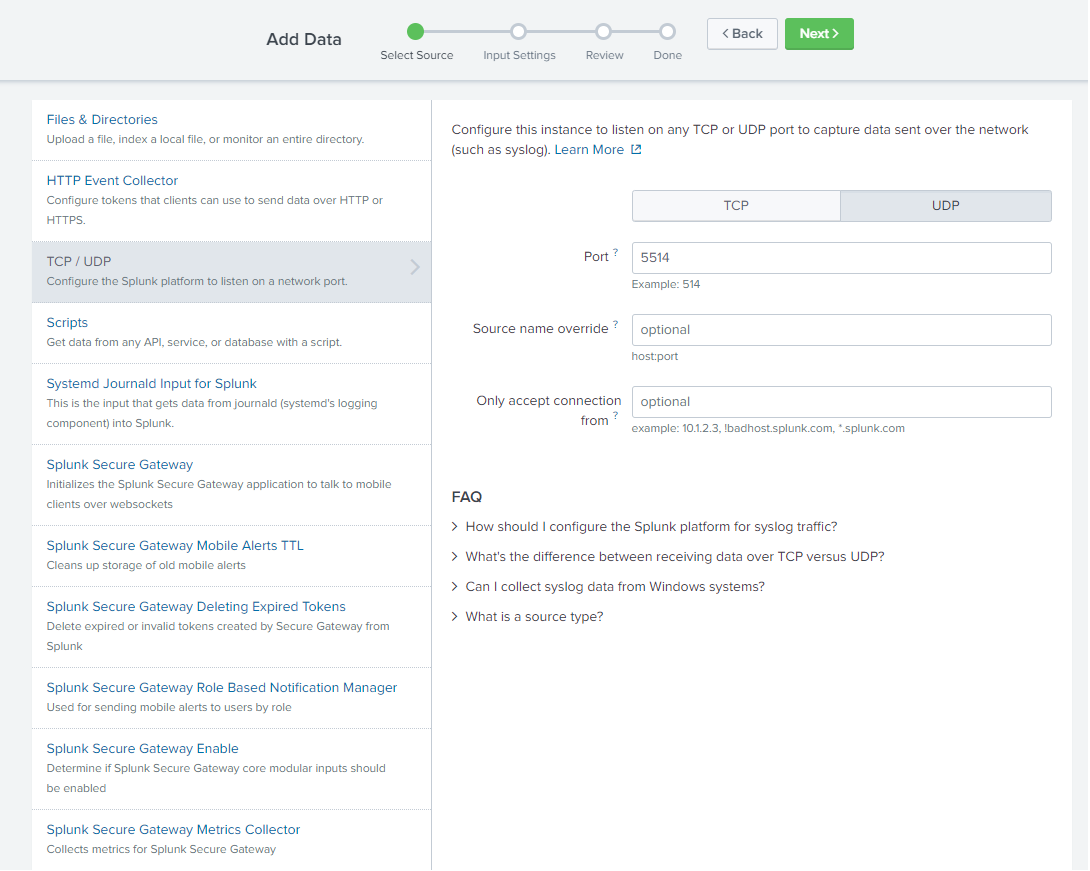Switch the protocol to UDP
Image resolution: width=1090 pixels, height=871 pixels.
pos(945,205)
